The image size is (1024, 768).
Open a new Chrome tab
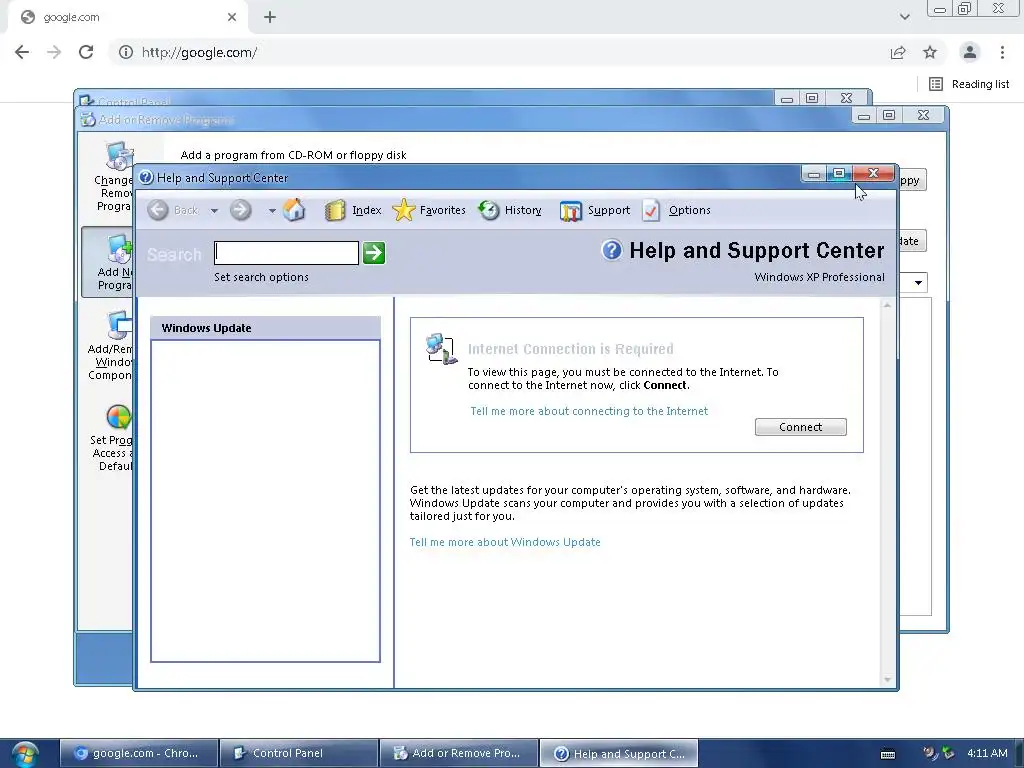[x=270, y=17]
